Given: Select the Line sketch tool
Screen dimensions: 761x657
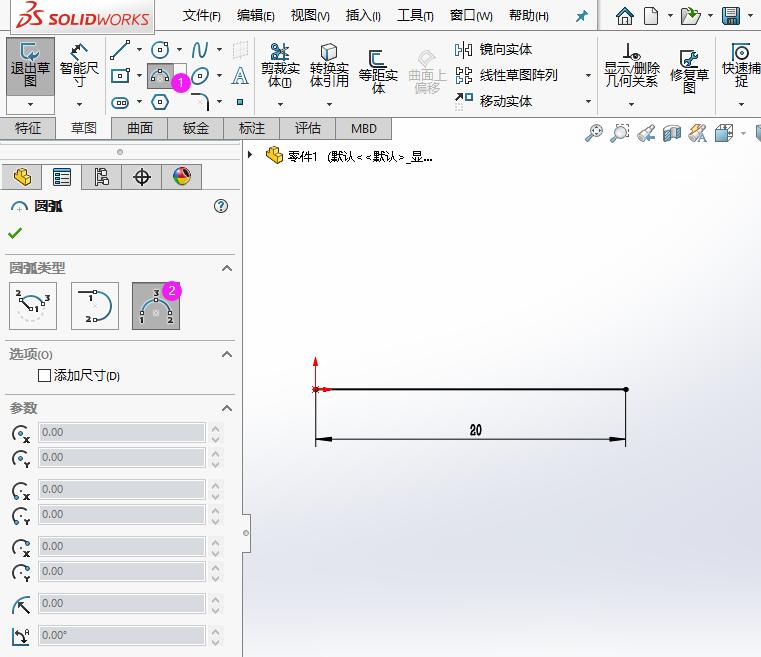Looking at the screenshot, I should (x=120, y=49).
